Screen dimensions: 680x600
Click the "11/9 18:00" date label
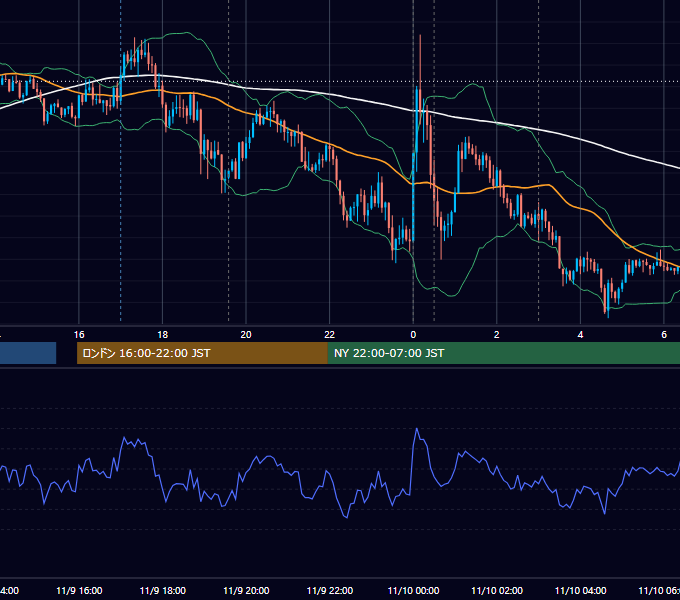pos(163,590)
